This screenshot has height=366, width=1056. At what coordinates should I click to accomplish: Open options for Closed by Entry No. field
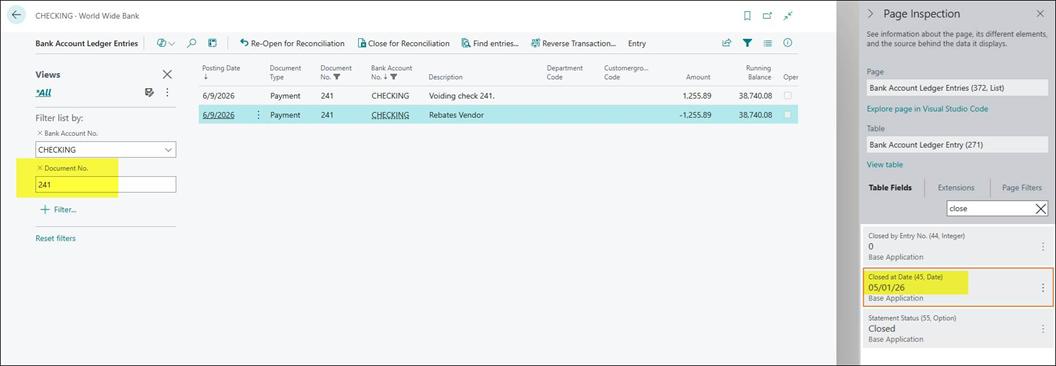(x=1043, y=247)
